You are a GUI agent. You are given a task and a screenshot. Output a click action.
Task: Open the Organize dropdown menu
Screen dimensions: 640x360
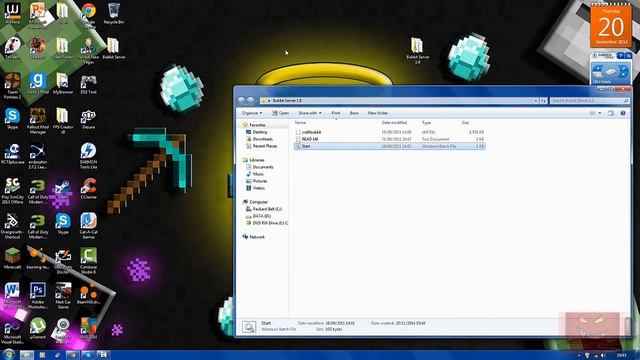click(252, 113)
